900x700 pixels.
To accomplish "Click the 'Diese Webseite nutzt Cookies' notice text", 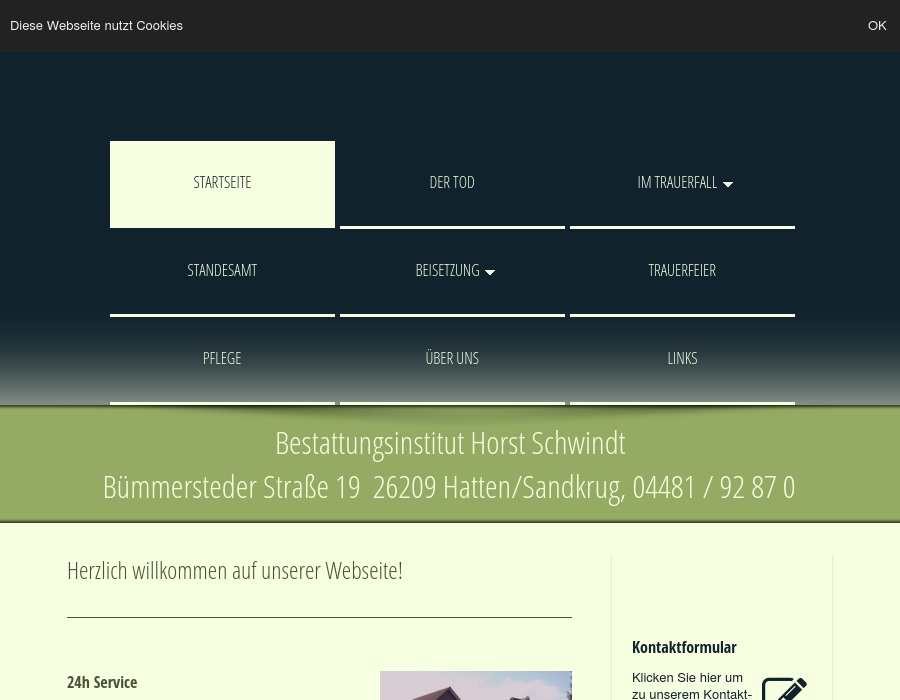I will (x=96, y=26).
